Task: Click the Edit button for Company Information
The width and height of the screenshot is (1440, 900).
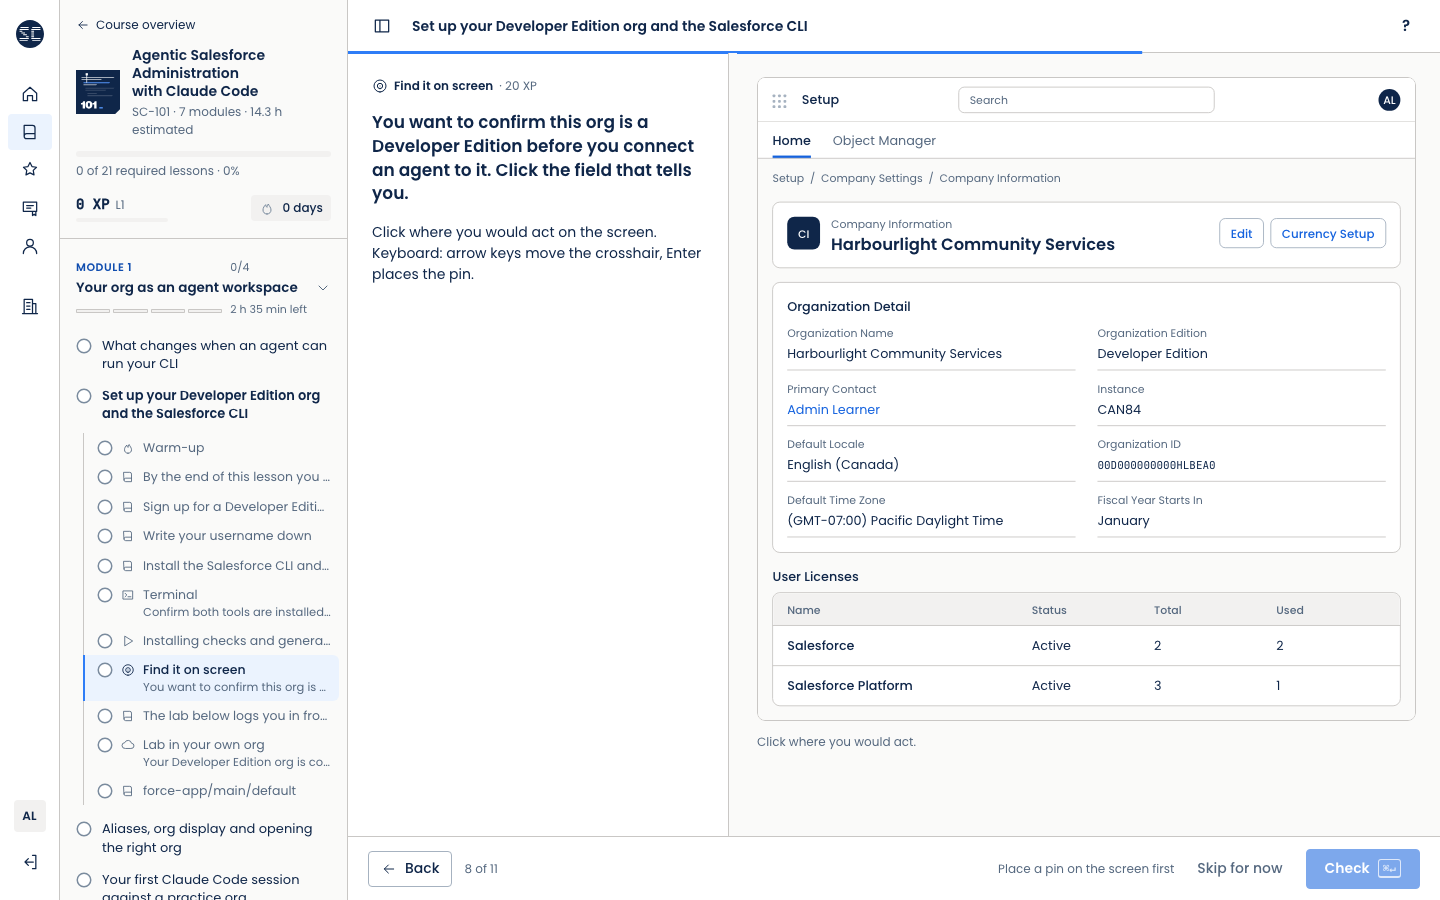Action: (x=1241, y=233)
